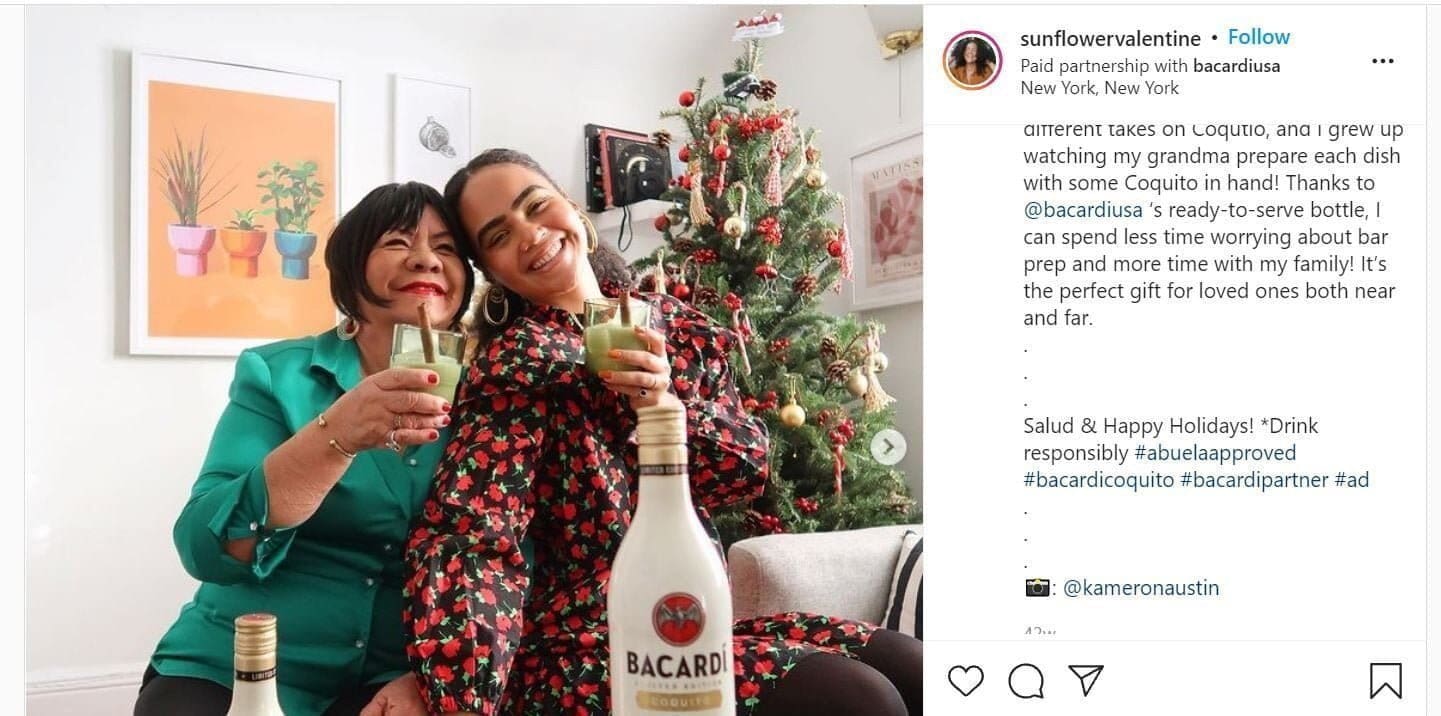Viewport: 1441px width, 716px height.
Task: Open the post options three-dot menu
Action: [x=1382, y=60]
